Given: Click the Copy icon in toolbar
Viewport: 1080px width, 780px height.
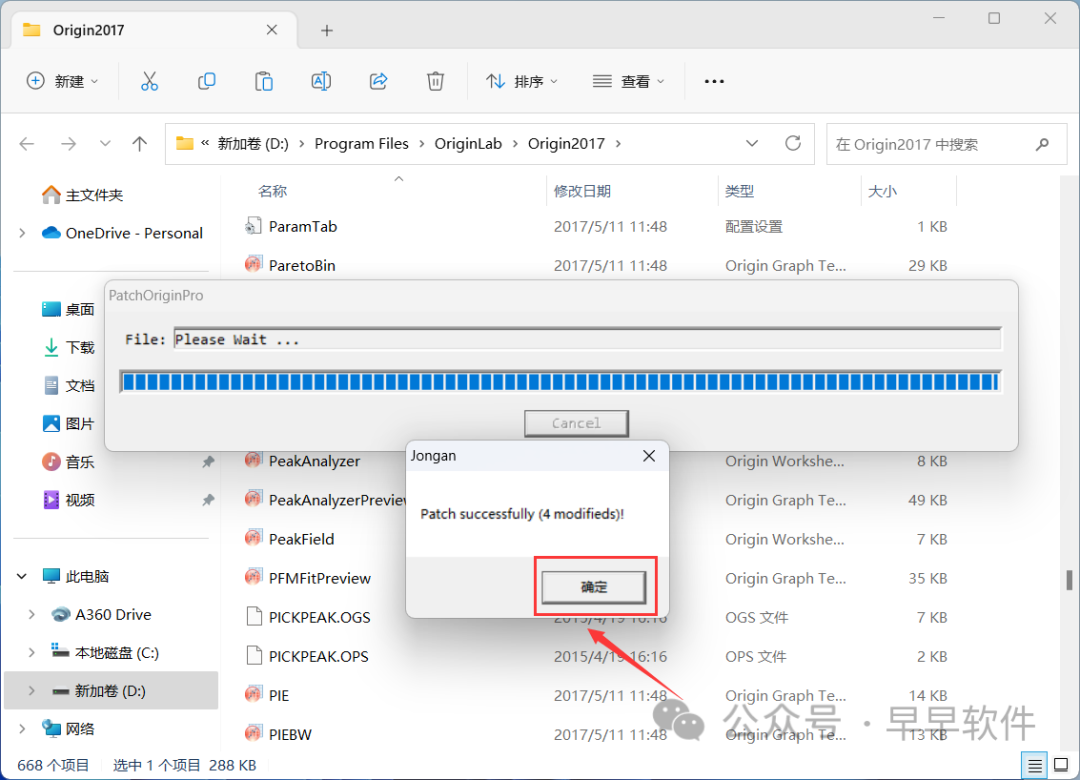Looking at the screenshot, I should (207, 81).
